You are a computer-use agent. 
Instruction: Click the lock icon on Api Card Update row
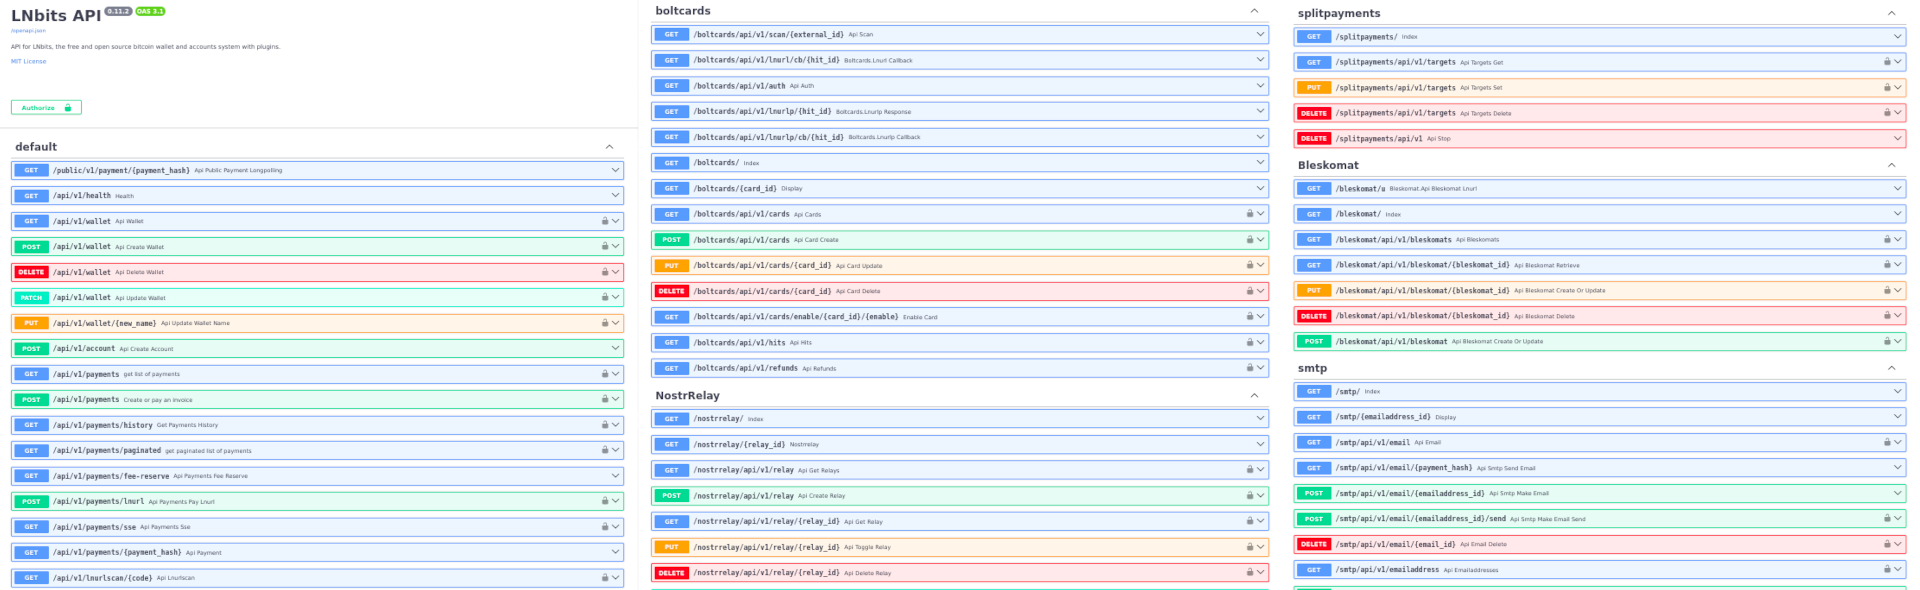pyautogui.click(x=1250, y=265)
